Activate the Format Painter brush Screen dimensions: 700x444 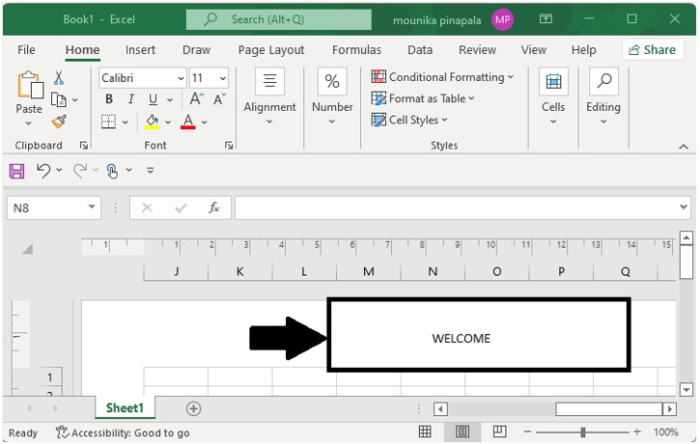point(58,121)
